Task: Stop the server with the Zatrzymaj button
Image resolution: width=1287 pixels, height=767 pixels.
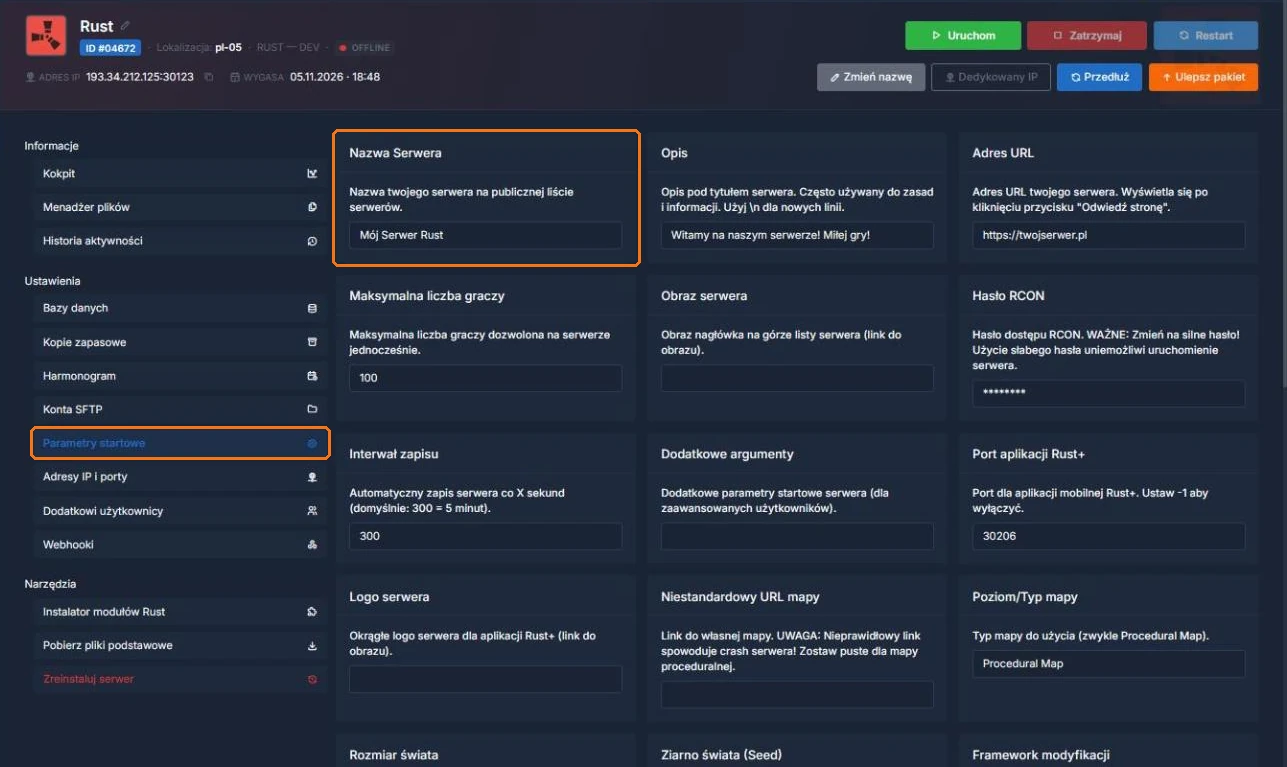Action: coord(1087,35)
